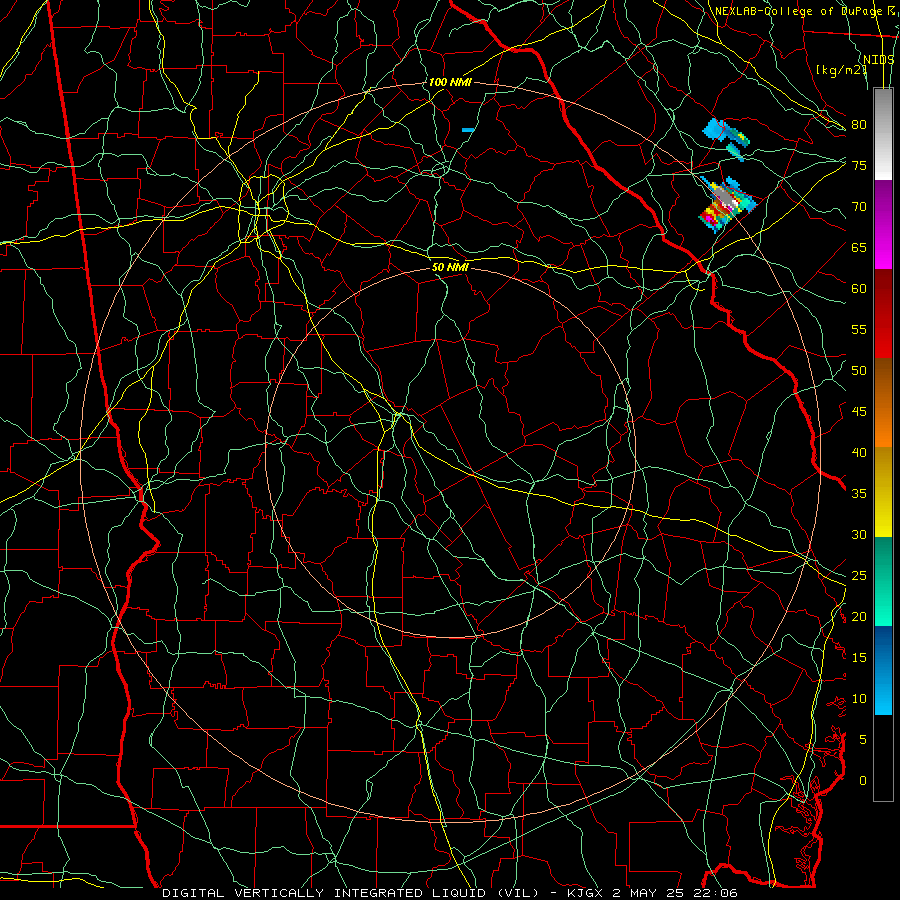900x900 pixels.
Task: Click the 5 value on the legend
Action: 863,740
